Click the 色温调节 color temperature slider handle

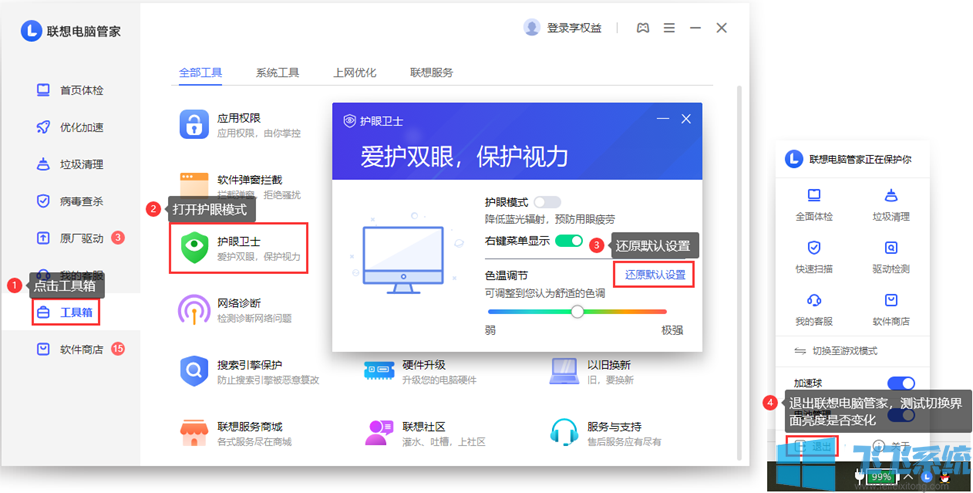(577, 311)
